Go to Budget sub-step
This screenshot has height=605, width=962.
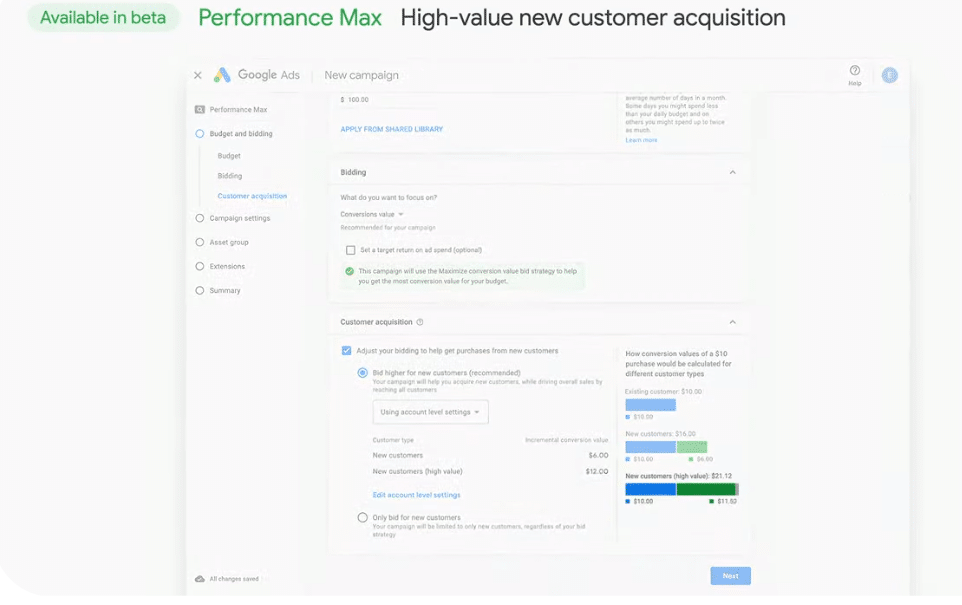(229, 156)
